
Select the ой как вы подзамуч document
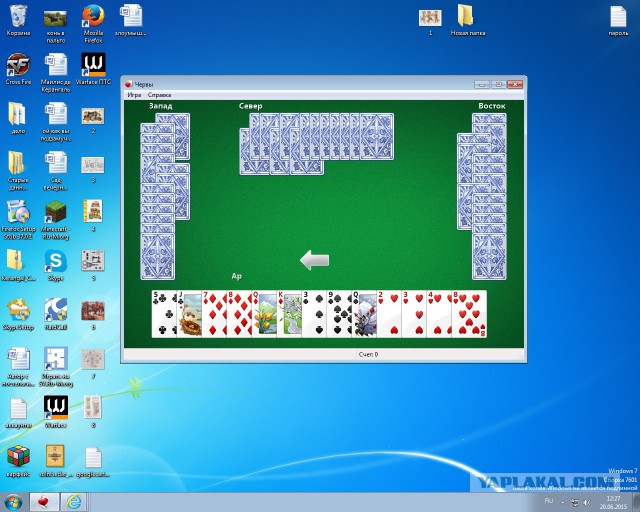tap(56, 122)
